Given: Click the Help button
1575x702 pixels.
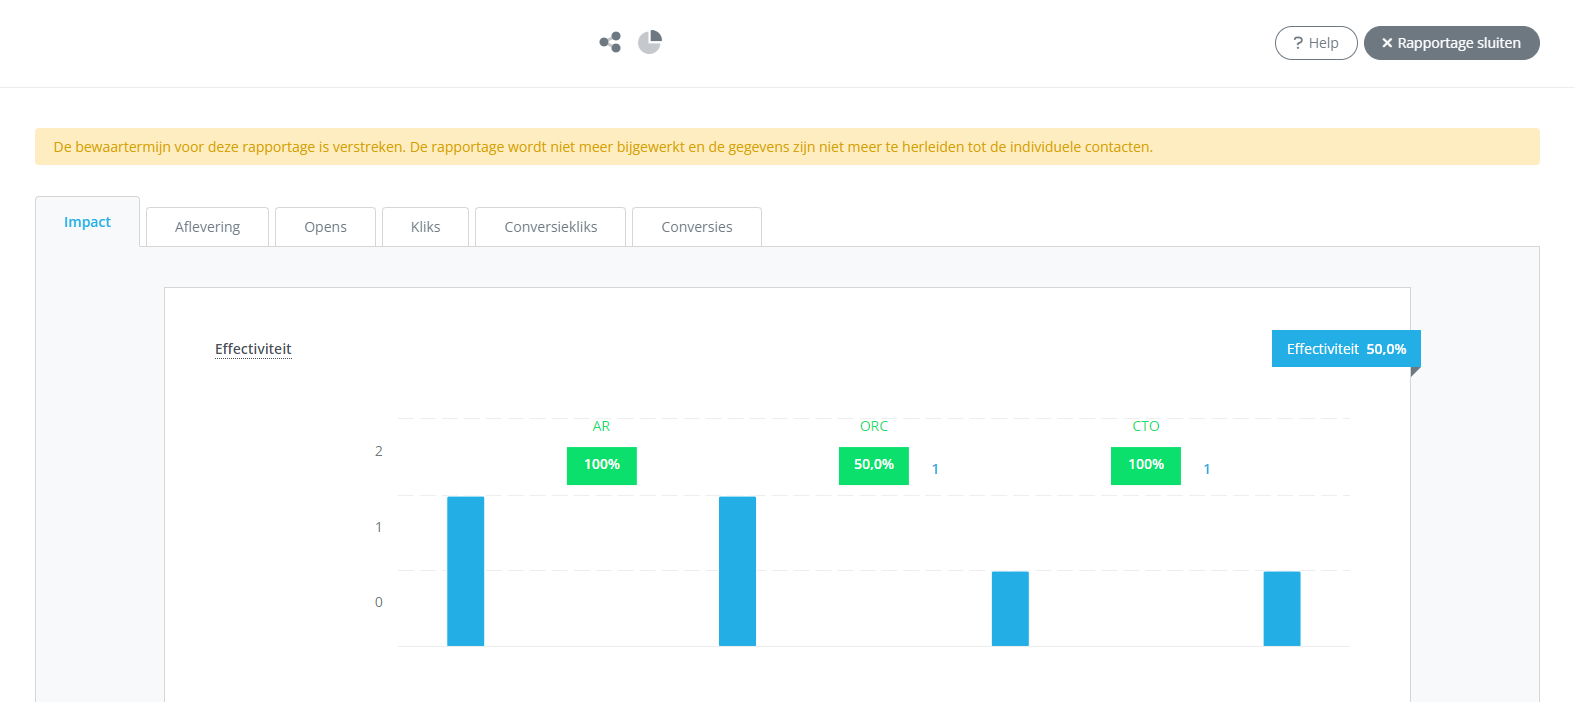Looking at the screenshot, I should pos(1315,43).
